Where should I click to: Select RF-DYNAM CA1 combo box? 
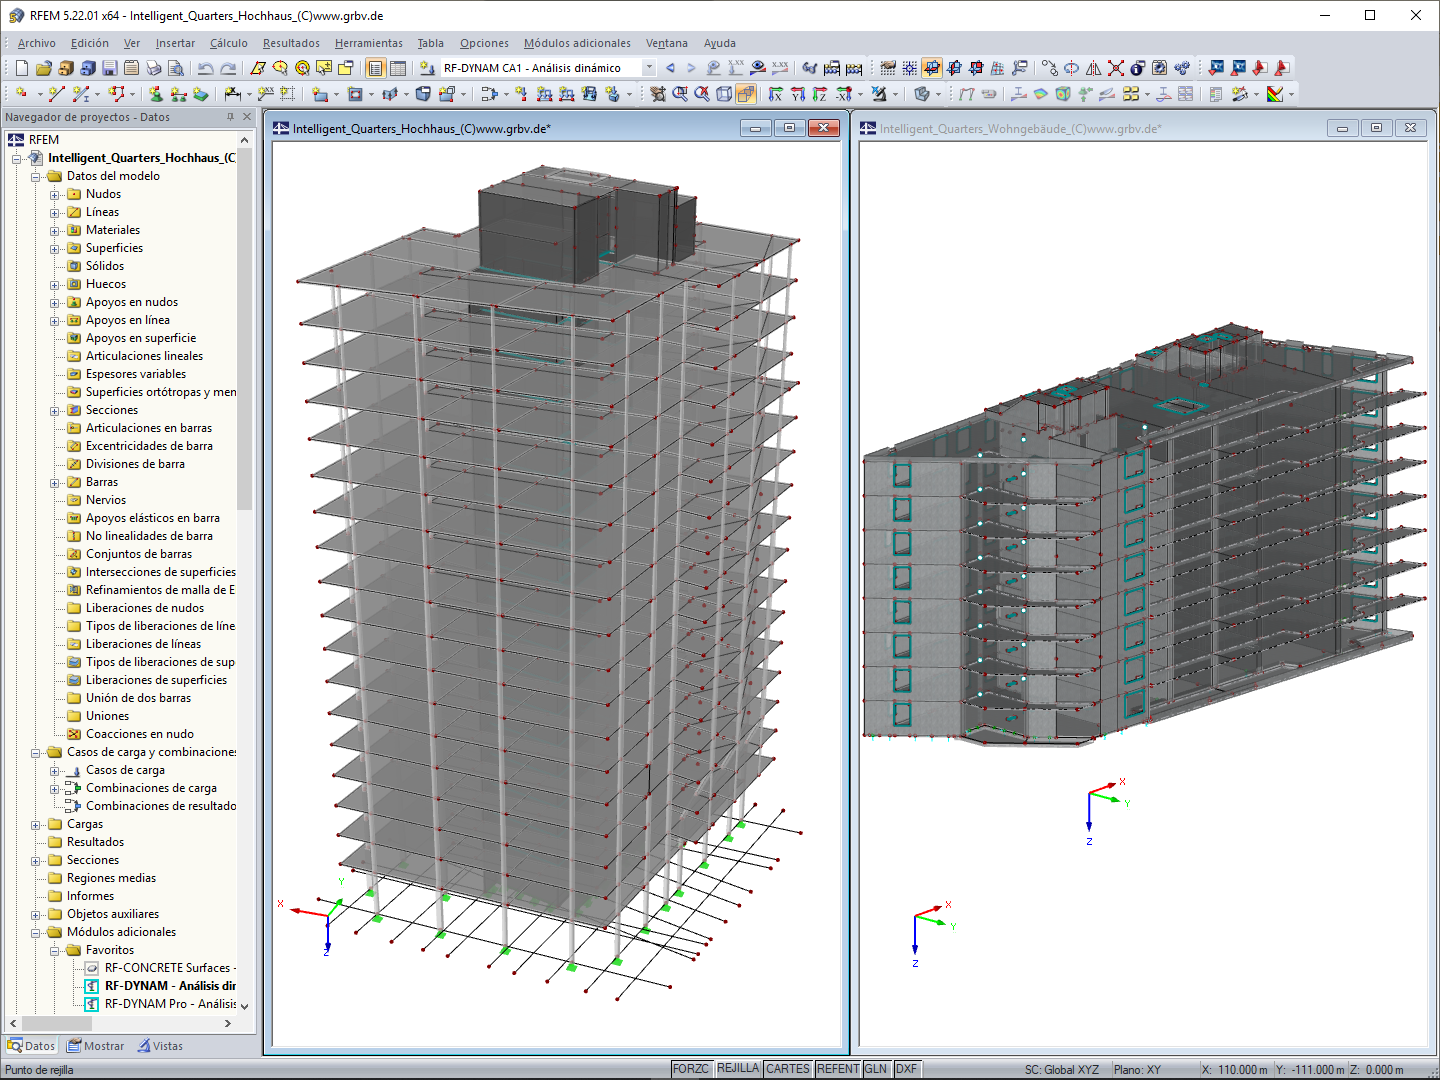pyautogui.click(x=548, y=68)
